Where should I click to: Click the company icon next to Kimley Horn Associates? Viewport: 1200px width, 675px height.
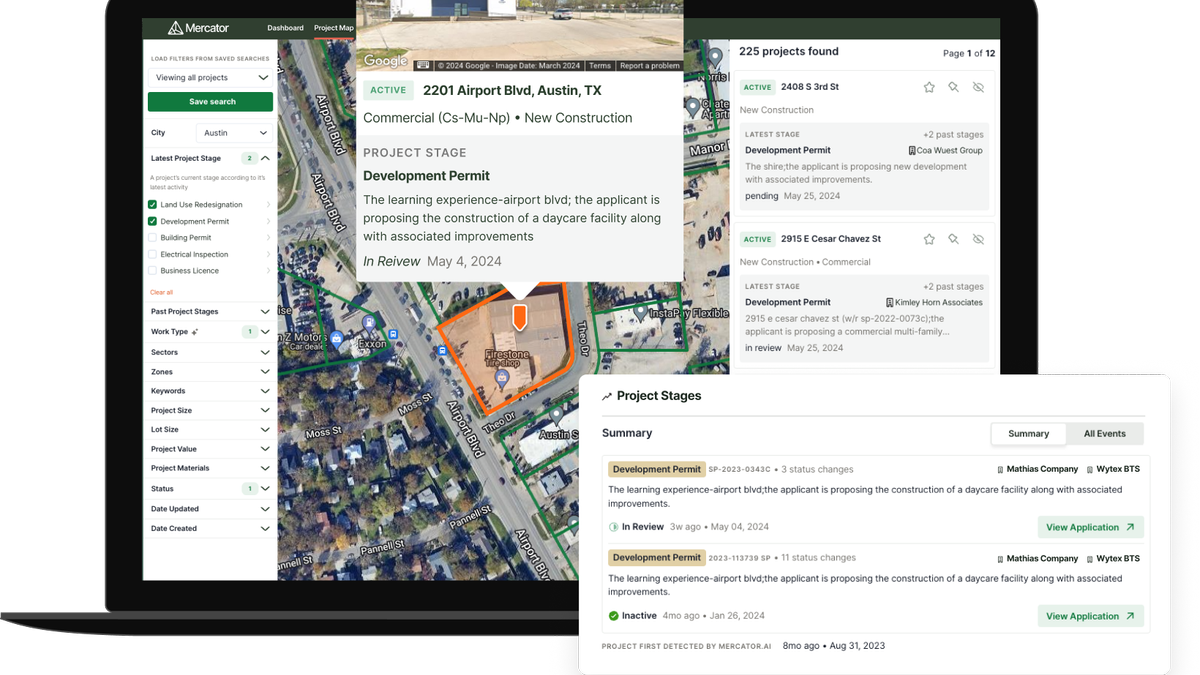[888, 301]
